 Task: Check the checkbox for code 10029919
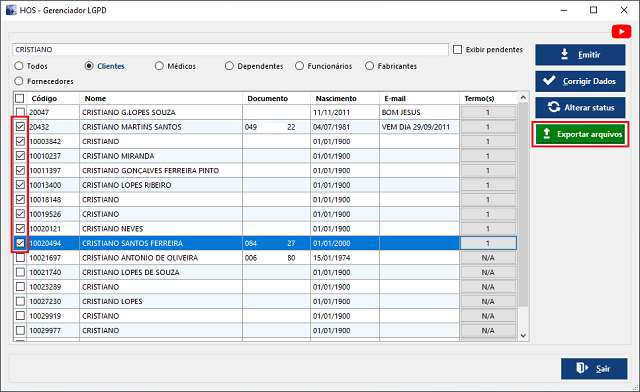tap(20, 316)
